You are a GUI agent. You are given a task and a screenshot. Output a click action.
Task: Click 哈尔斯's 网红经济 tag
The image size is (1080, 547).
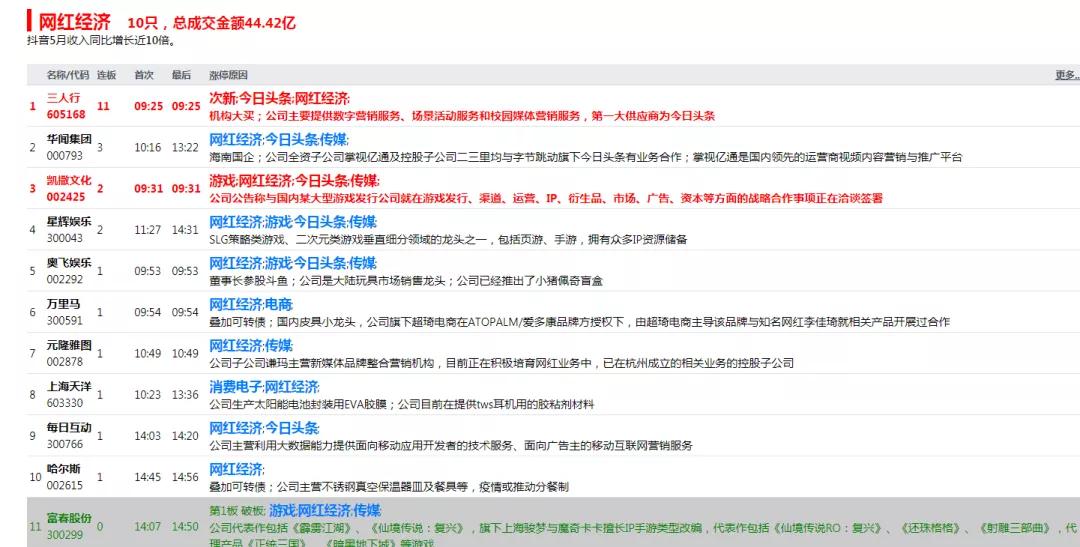[x=237, y=469]
